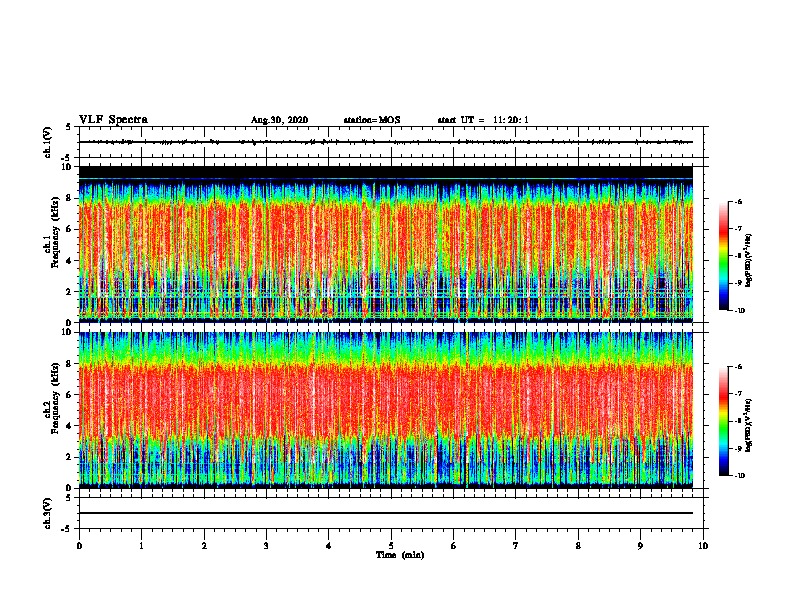
Task: Click time axis tick label "10"
Action: click(703, 546)
